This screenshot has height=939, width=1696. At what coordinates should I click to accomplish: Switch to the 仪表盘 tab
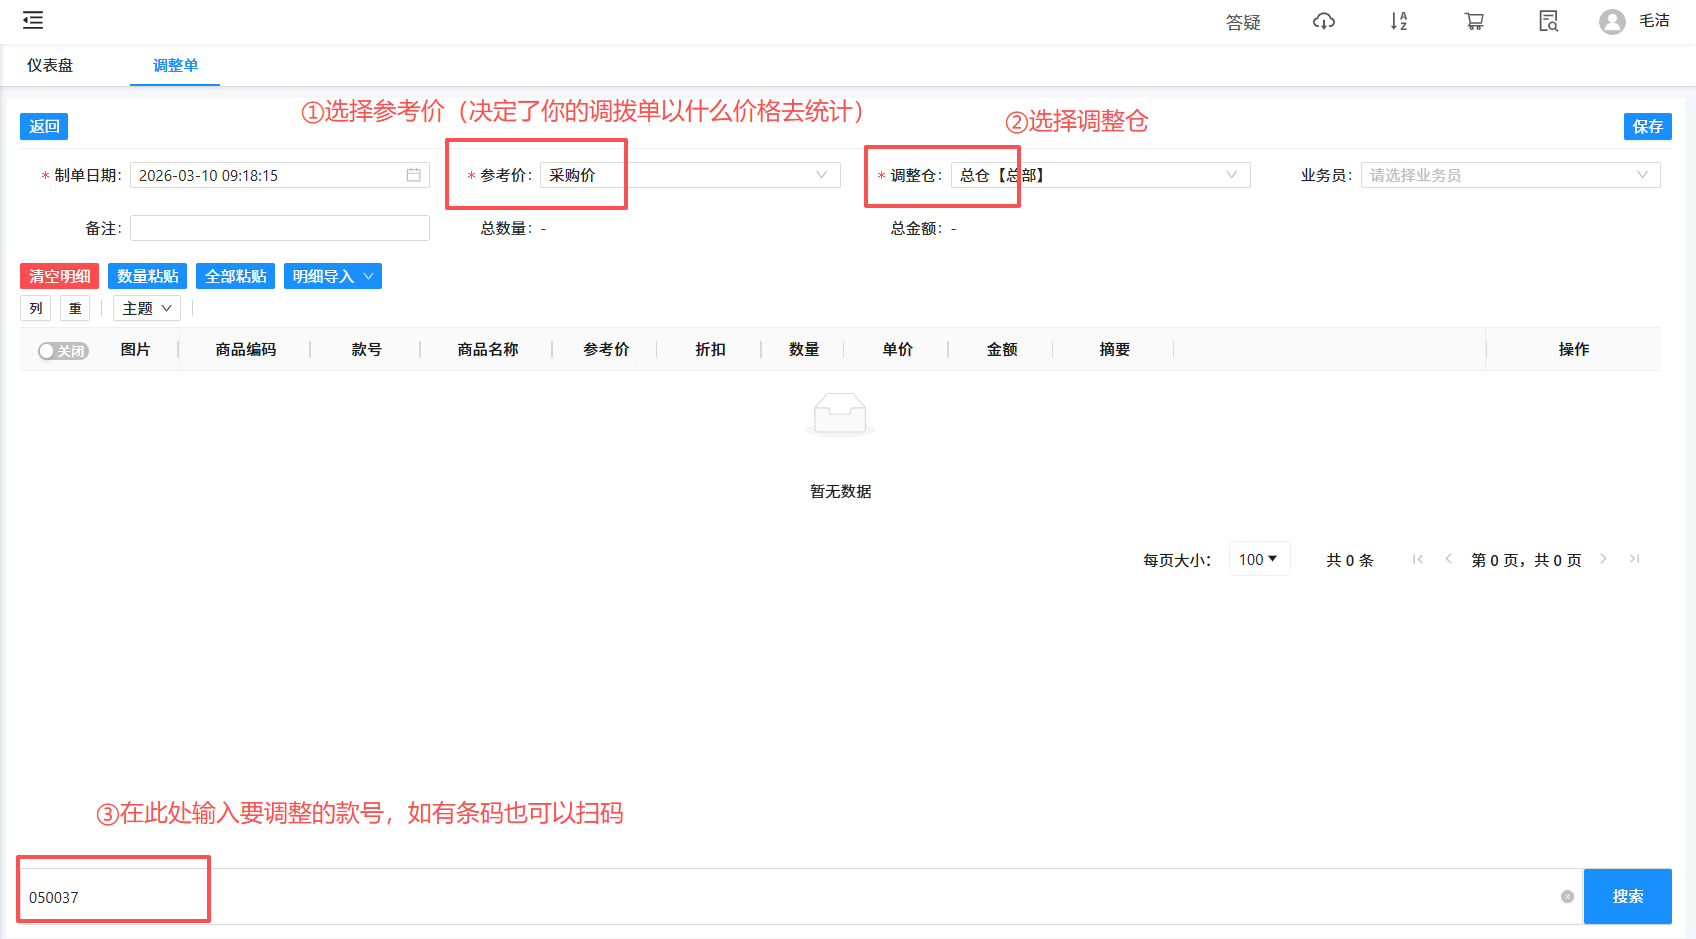49,65
